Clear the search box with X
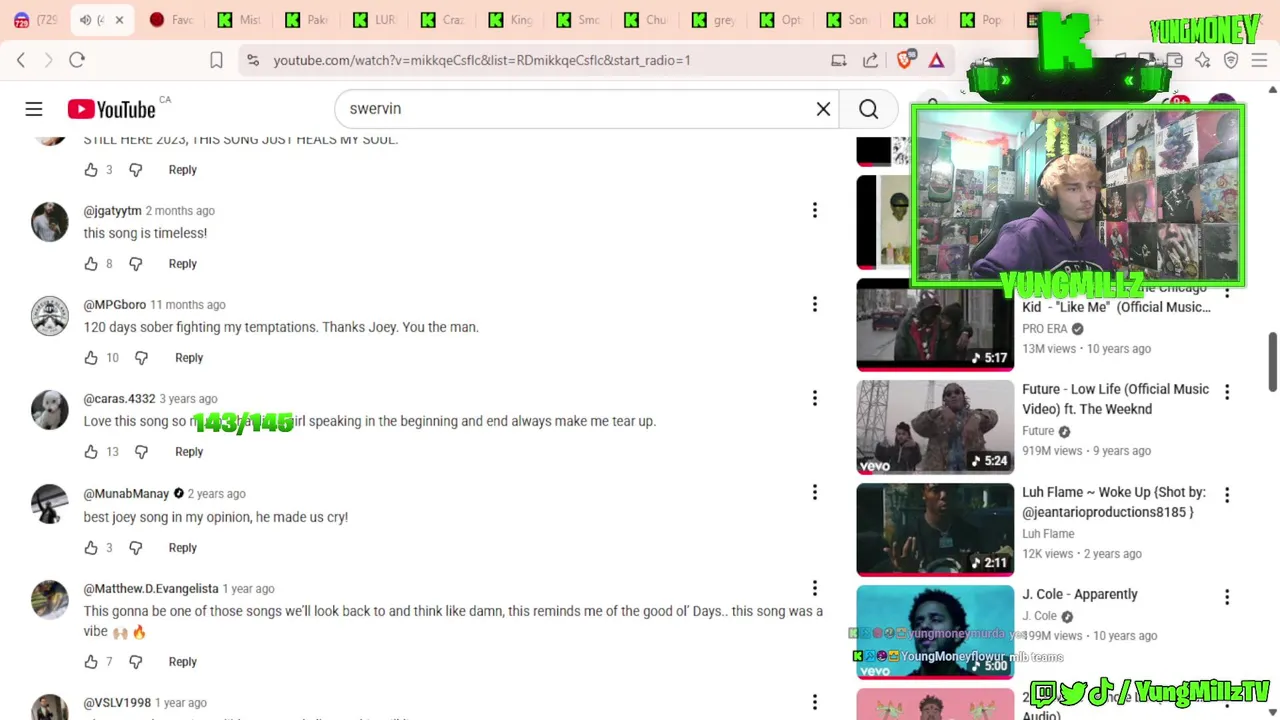The image size is (1280, 720). click(x=823, y=109)
